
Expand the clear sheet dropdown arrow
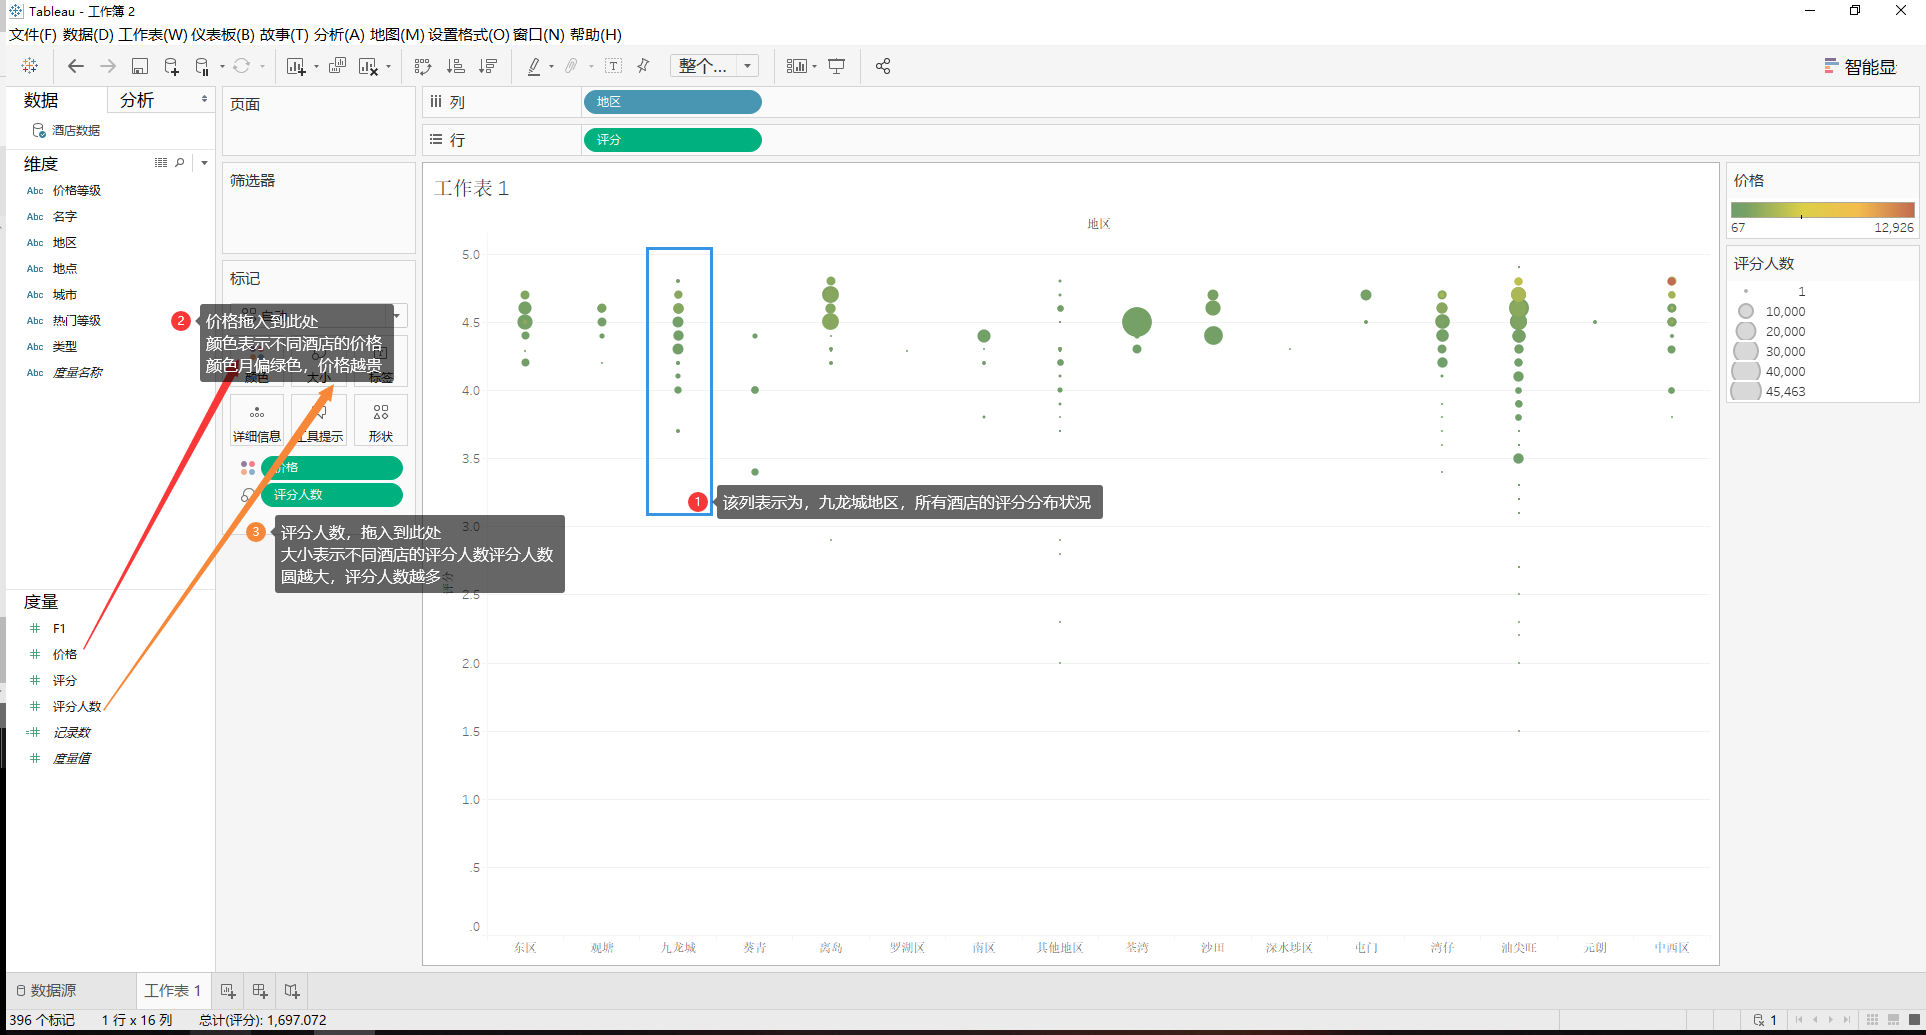[388, 67]
